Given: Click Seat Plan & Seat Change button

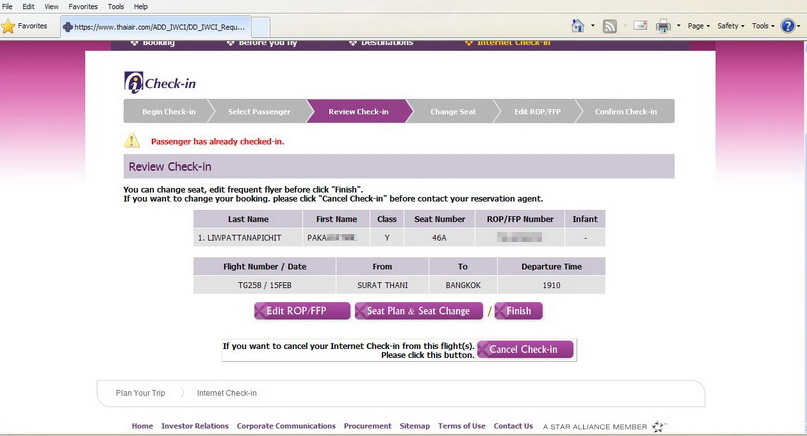Looking at the screenshot, I should [418, 311].
